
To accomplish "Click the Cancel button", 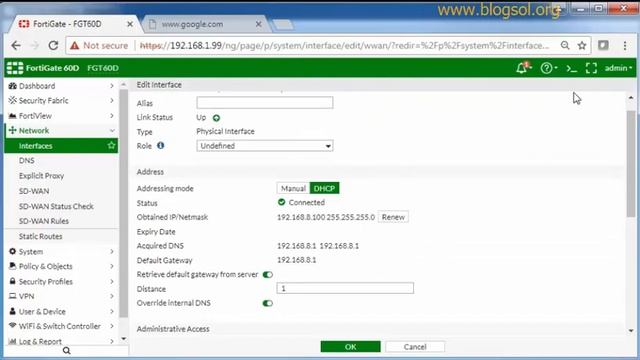I will (x=415, y=347).
